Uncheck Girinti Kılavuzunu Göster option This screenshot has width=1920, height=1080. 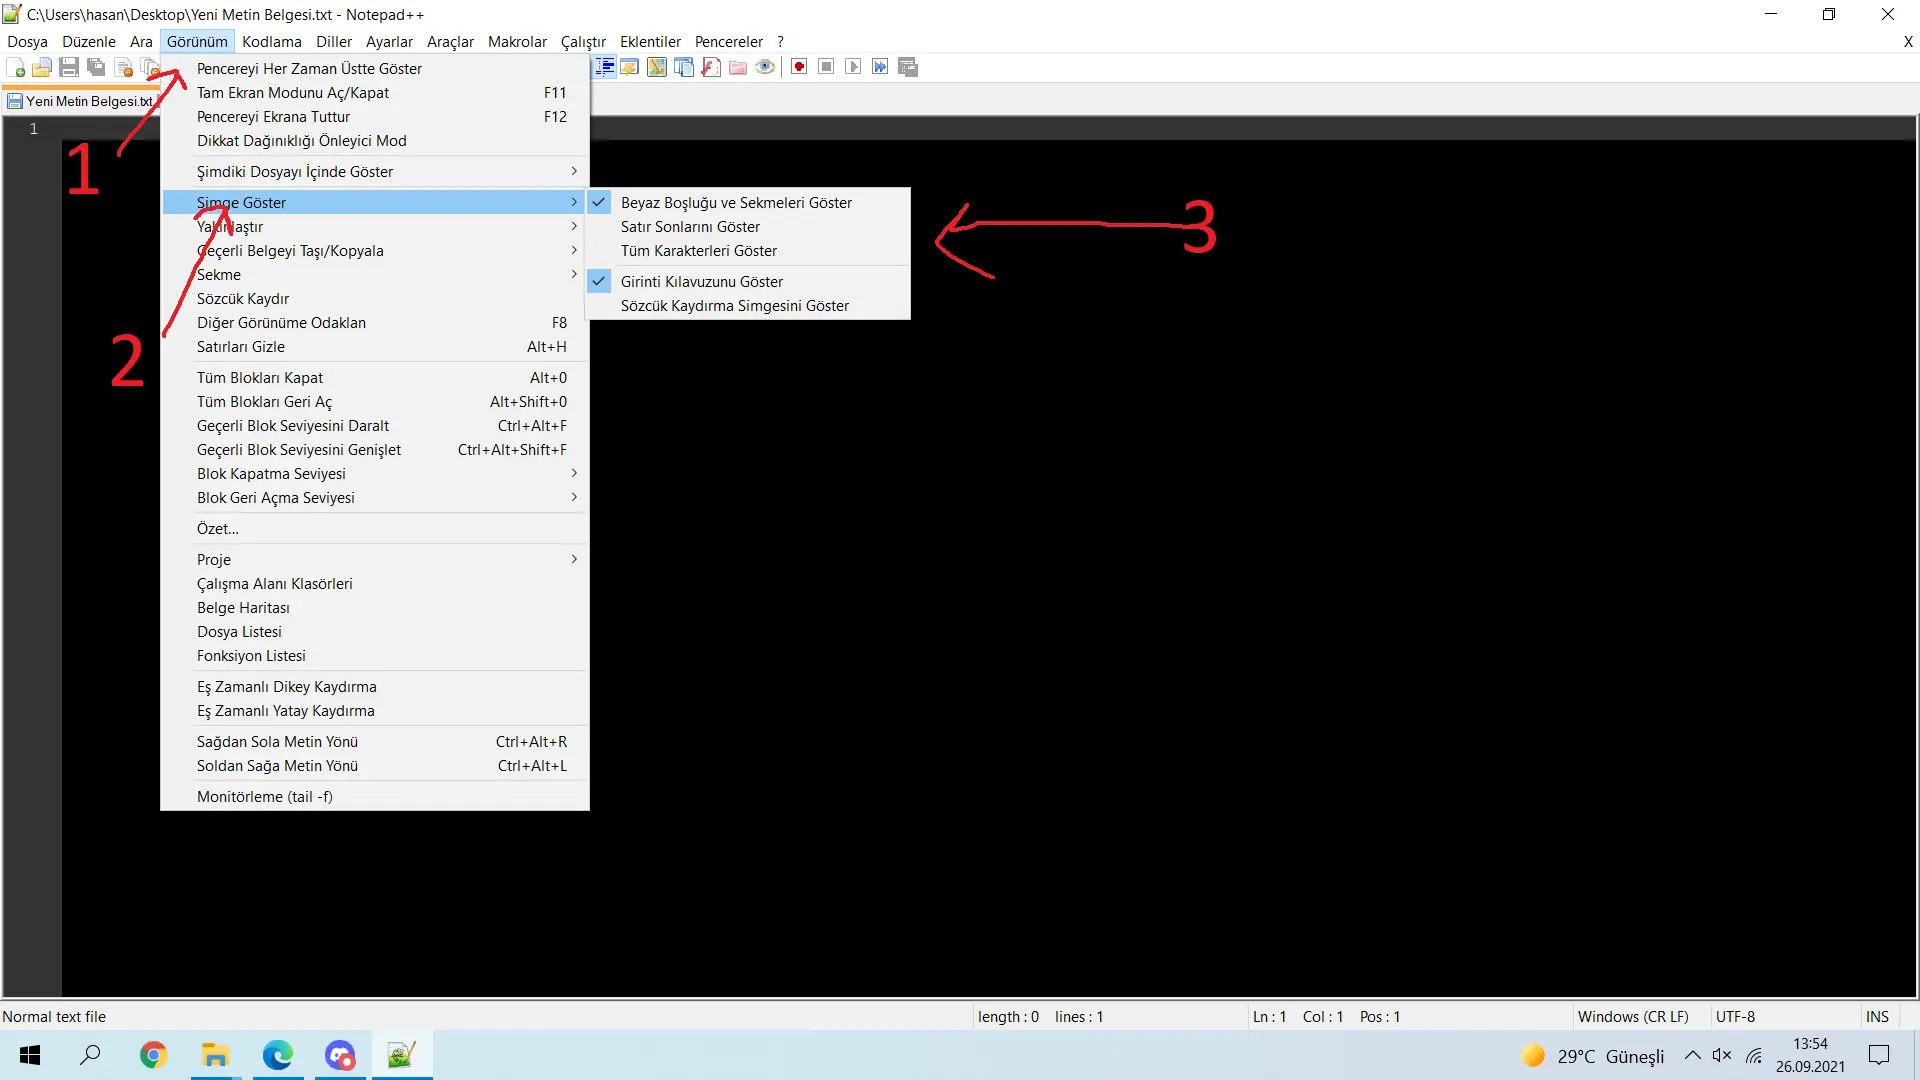point(701,281)
